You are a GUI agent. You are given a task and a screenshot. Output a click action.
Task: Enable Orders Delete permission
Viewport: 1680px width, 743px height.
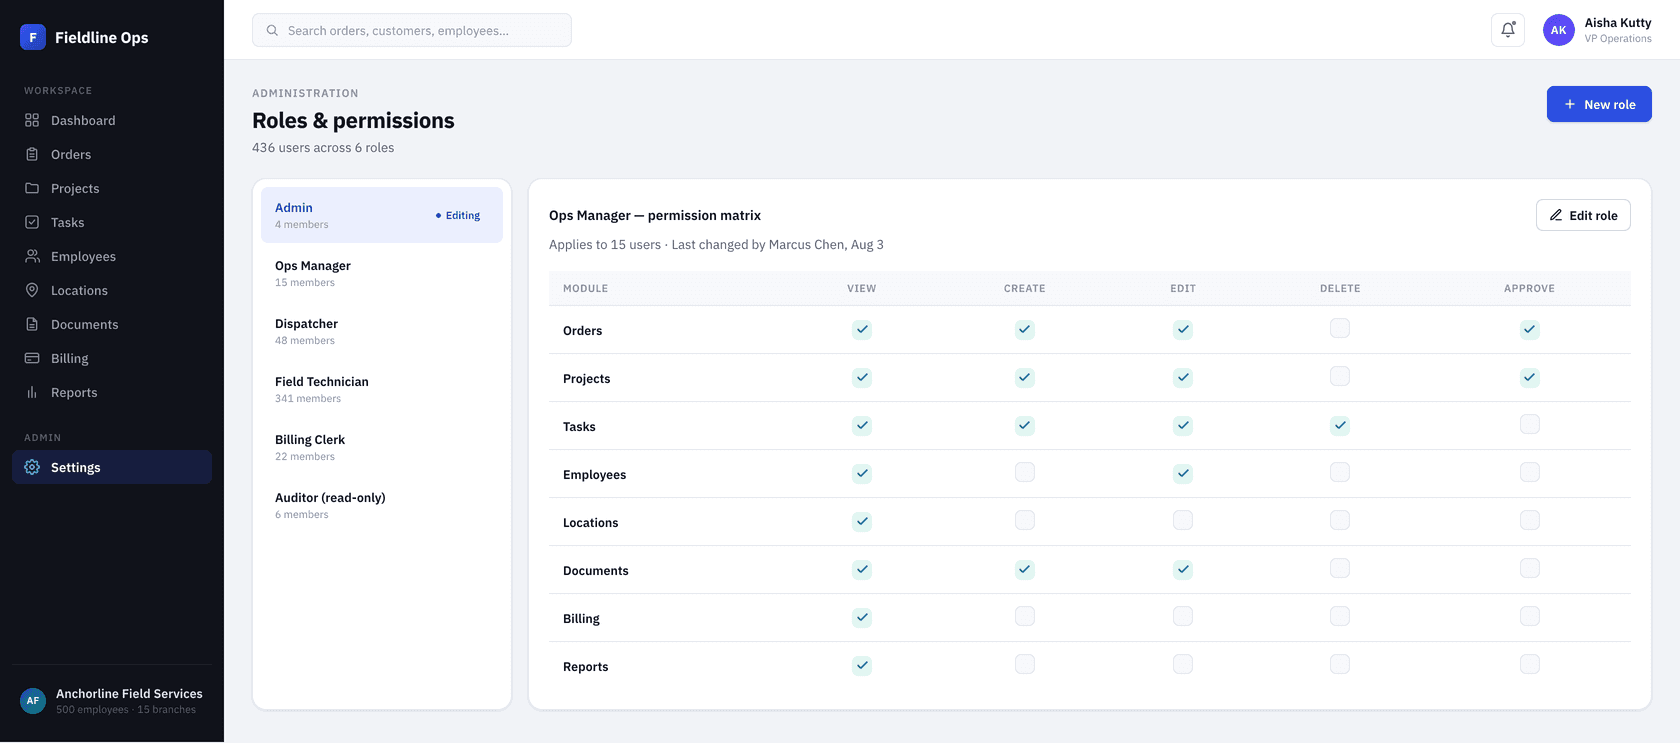[1340, 328]
